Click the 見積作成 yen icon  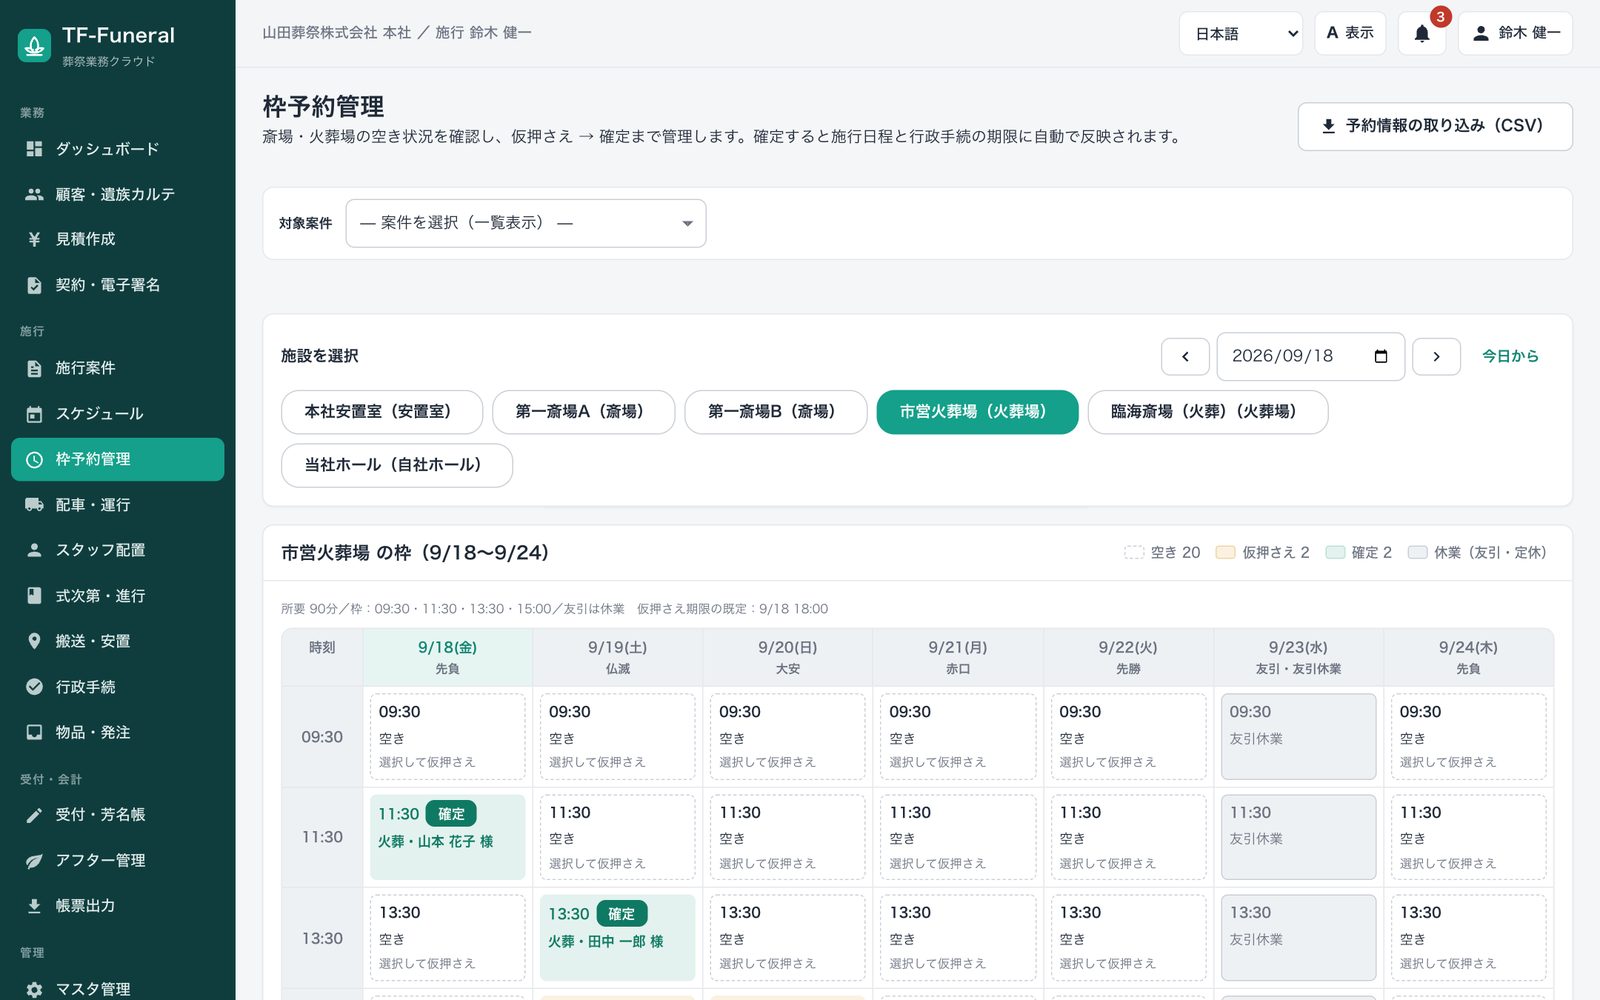pos(34,239)
